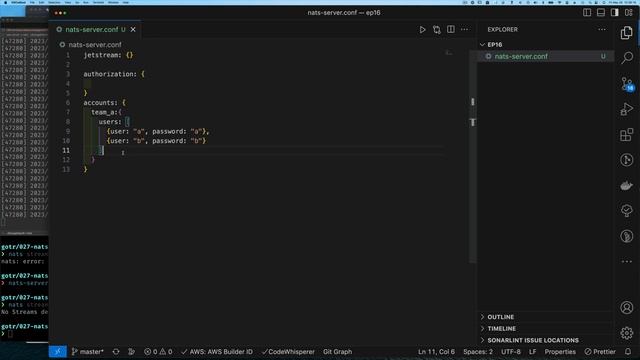Customize editor layout button
The height and width of the screenshot is (360, 640).
629,13
